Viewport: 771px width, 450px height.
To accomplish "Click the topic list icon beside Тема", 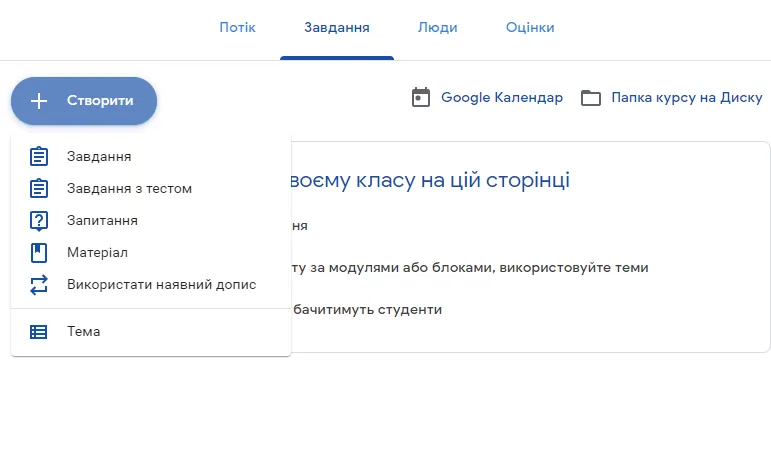I will [39, 332].
